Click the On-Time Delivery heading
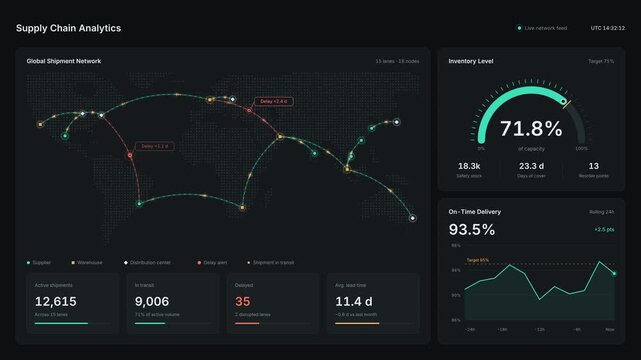The width and height of the screenshot is (641, 360). 475,212
